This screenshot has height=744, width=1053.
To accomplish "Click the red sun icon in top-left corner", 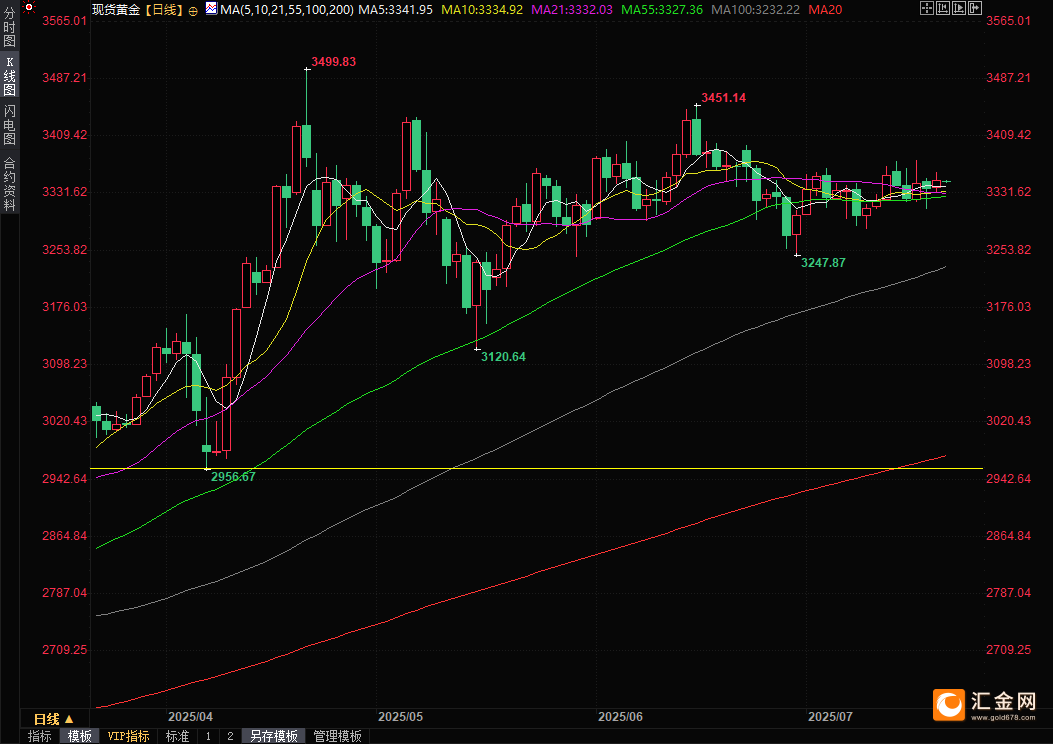I will click(x=28, y=7).
